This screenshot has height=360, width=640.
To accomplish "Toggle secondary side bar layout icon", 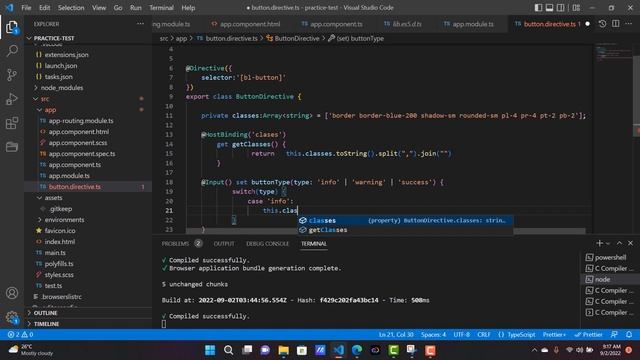I will pos(561,8).
